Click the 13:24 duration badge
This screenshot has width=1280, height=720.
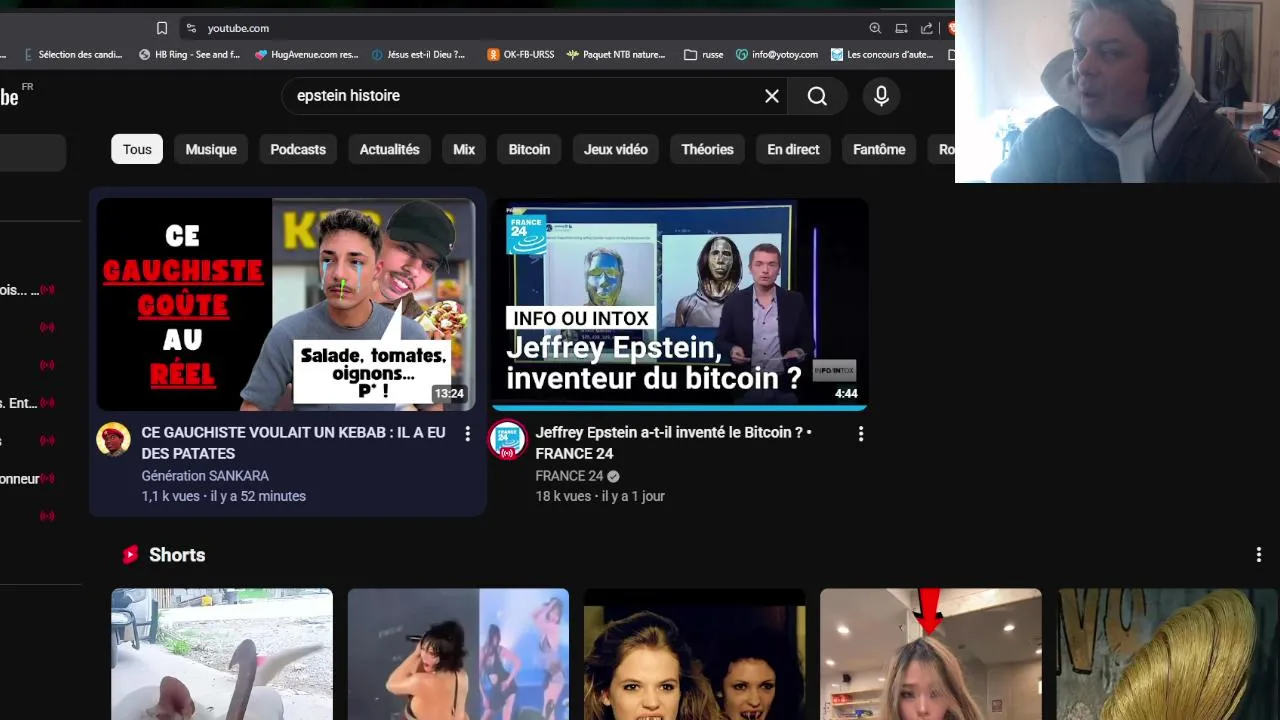pyautogui.click(x=449, y=394)
